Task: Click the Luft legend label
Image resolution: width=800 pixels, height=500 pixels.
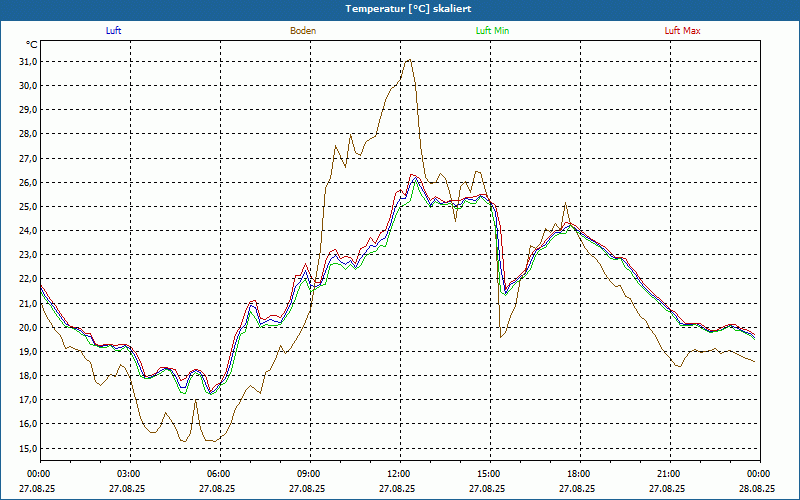Action: coord(113,31)
